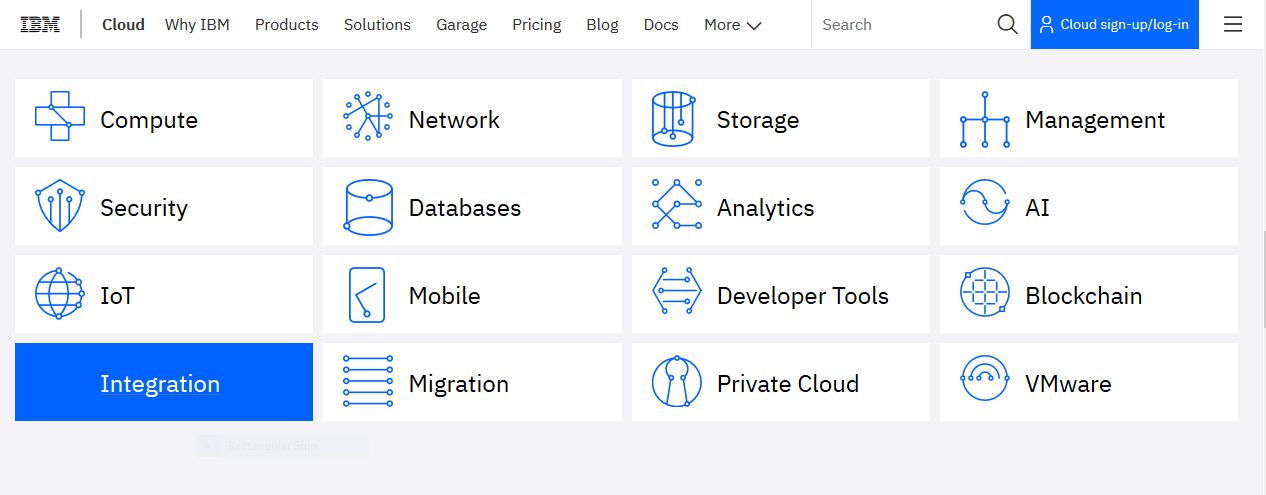
Task: Click Cloud sign-up/log-in button
Action: (1114, 25)
